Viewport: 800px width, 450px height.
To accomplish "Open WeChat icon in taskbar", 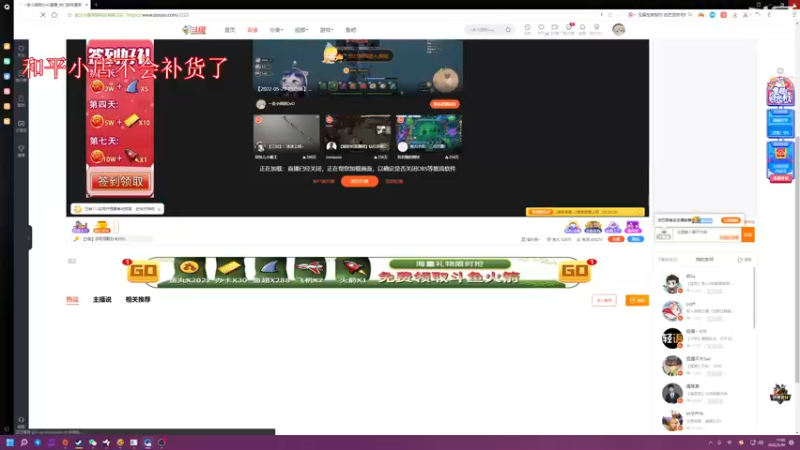I will point(92,442).
